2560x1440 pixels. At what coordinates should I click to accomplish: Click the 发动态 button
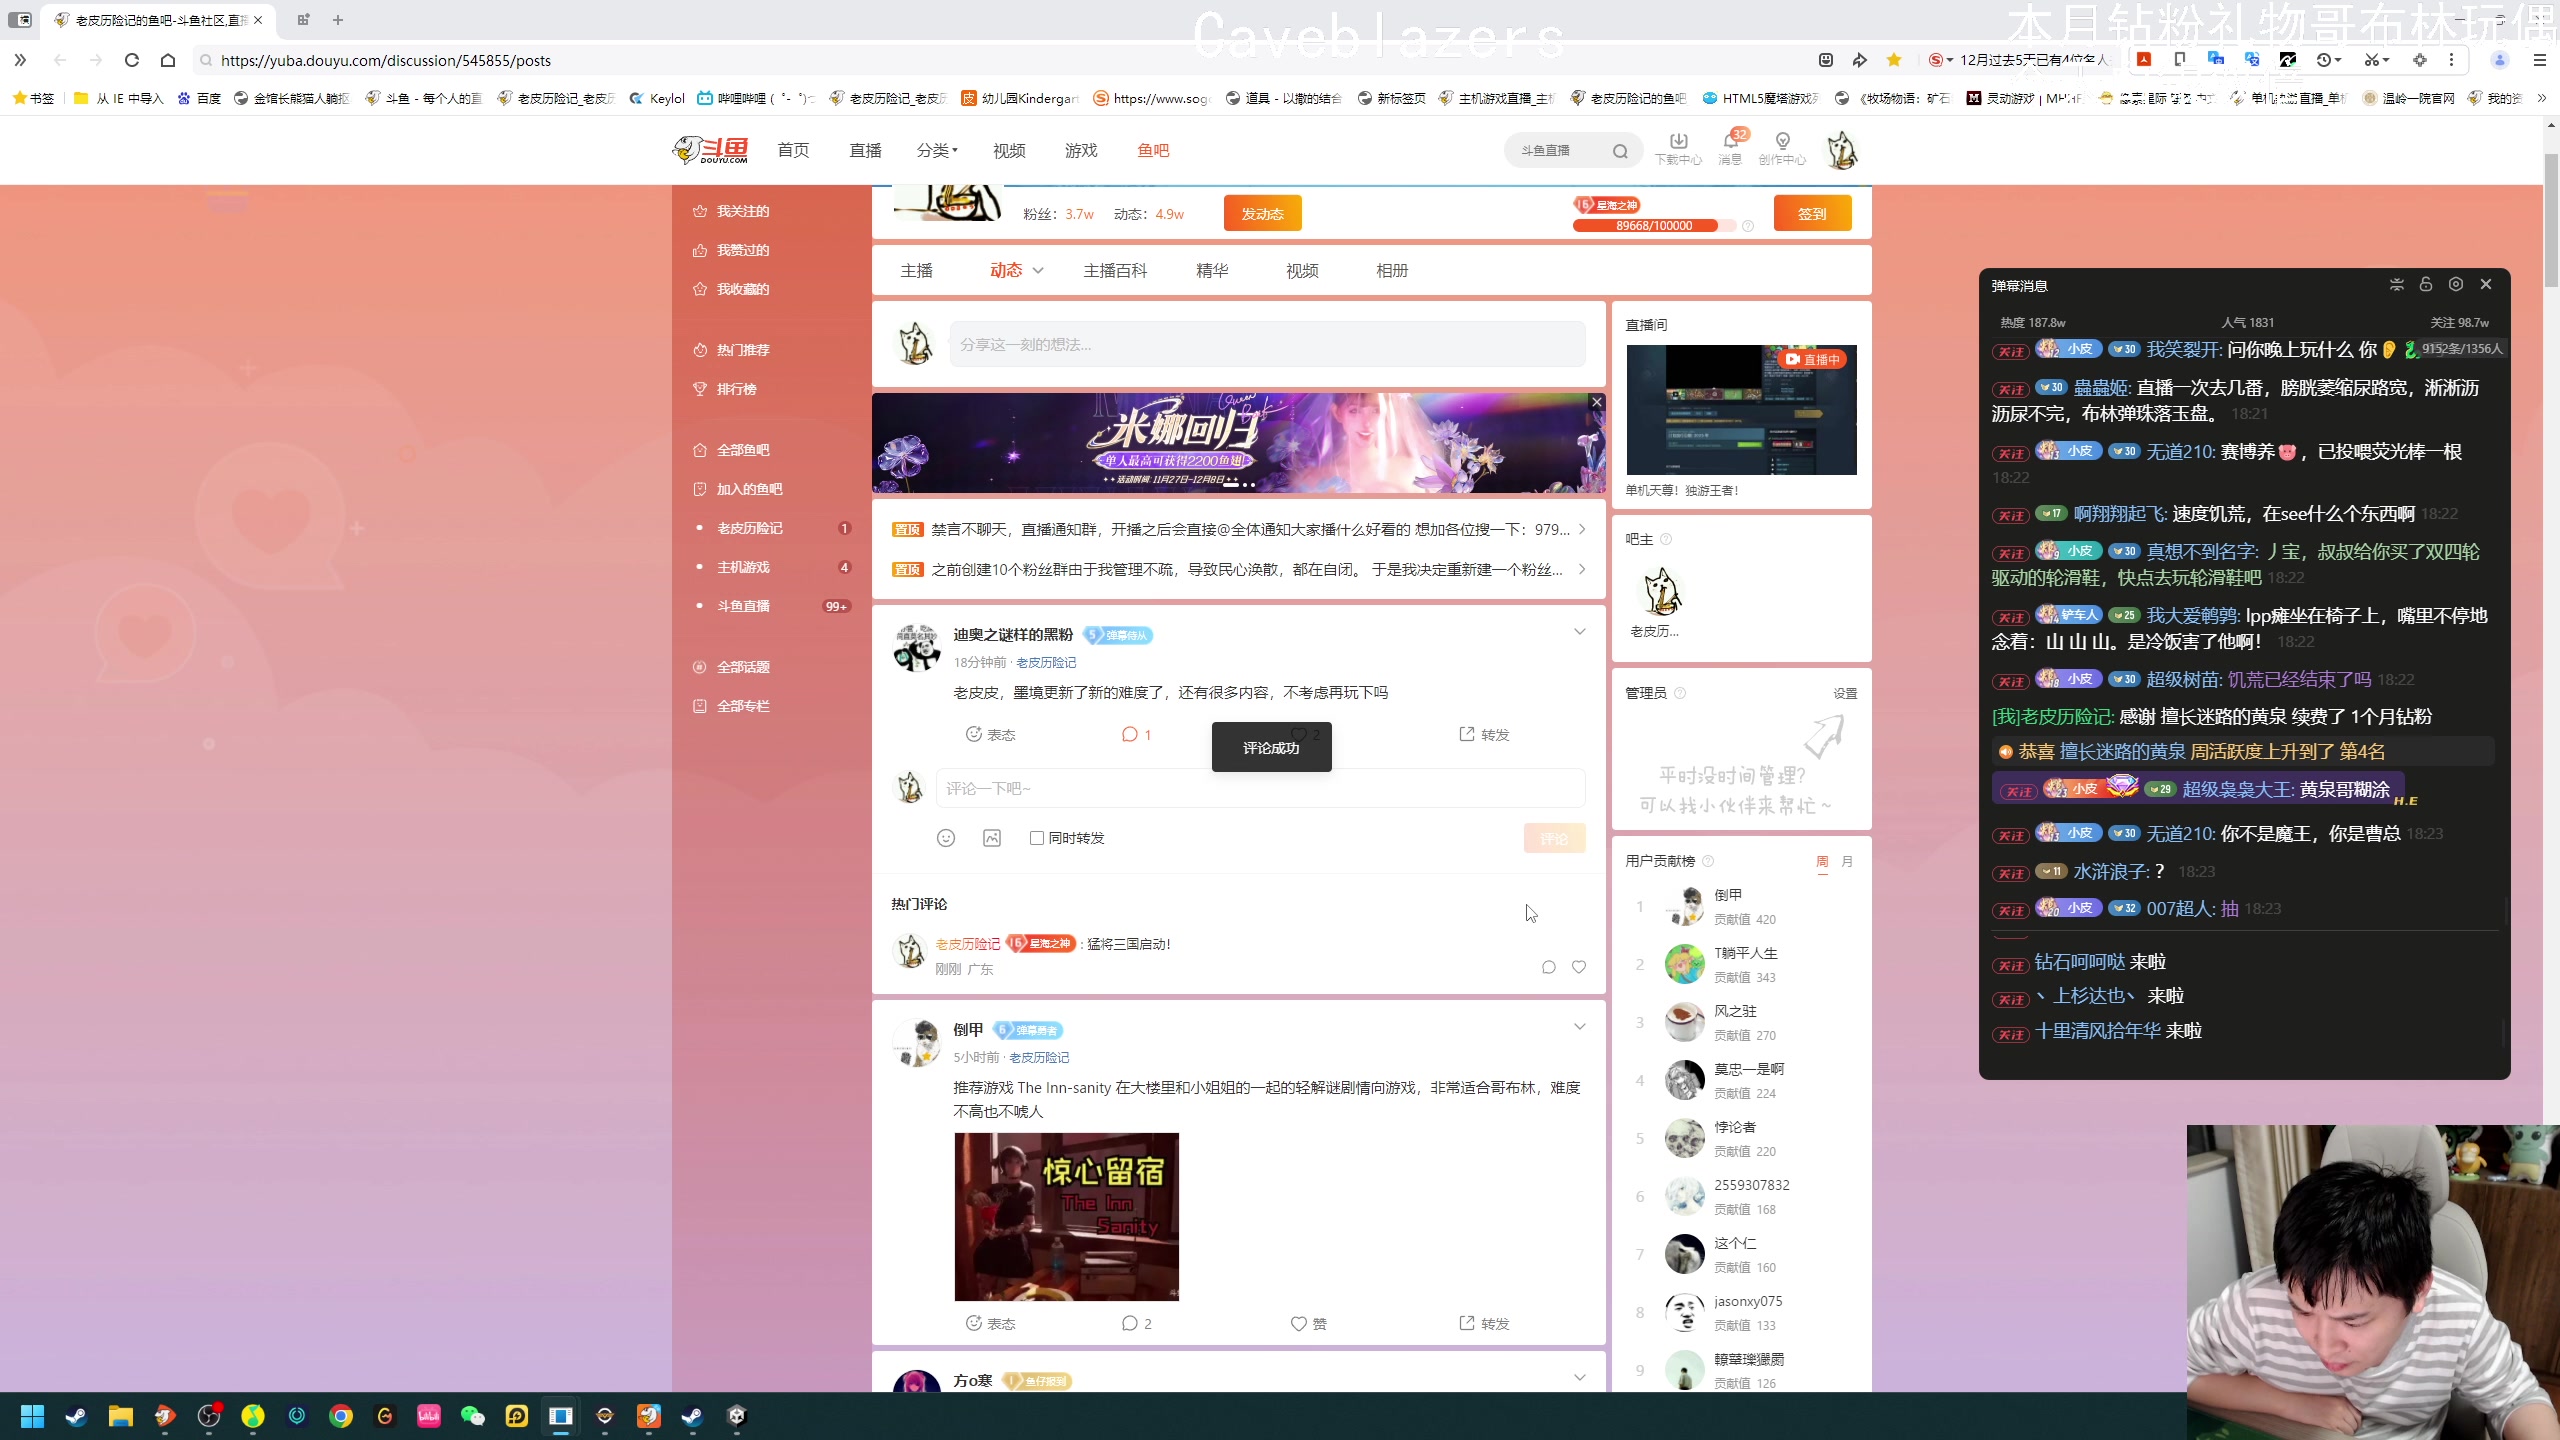1262,214
